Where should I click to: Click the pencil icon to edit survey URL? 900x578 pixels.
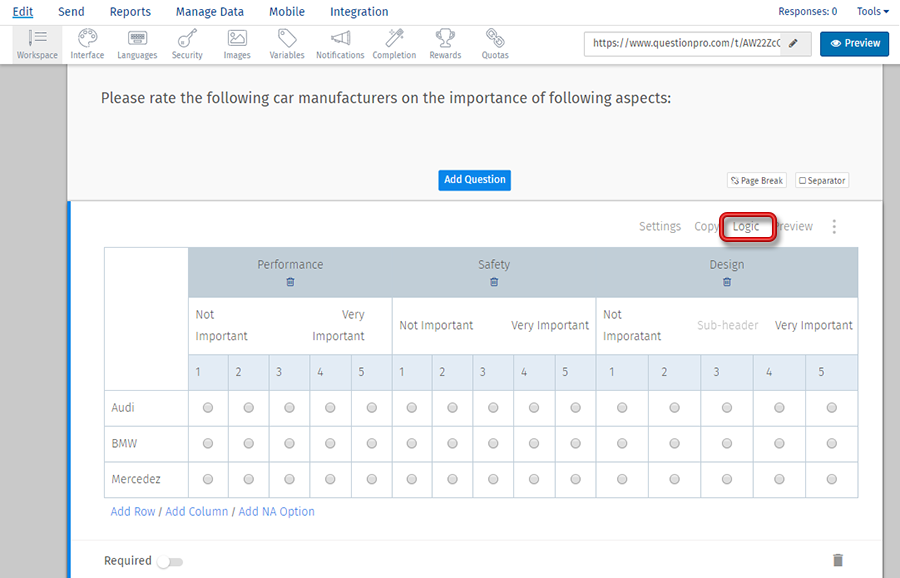794,44
